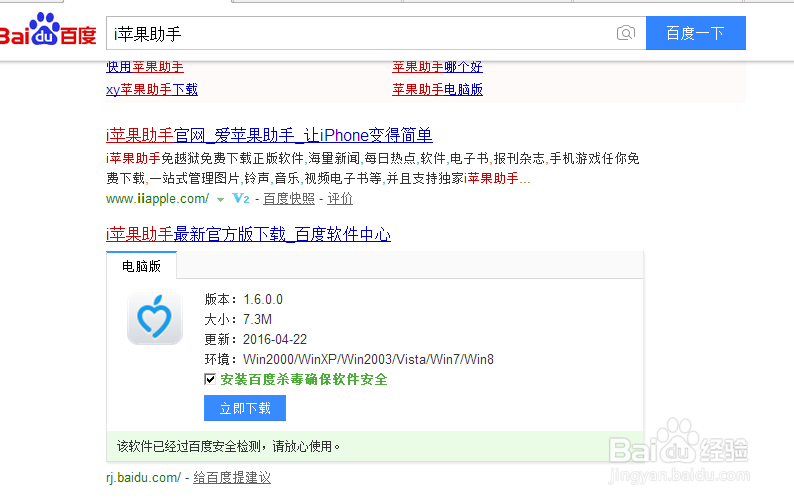Open the 苹果助手哪个好 related search link
794x503 pixels.
(438, 67)
